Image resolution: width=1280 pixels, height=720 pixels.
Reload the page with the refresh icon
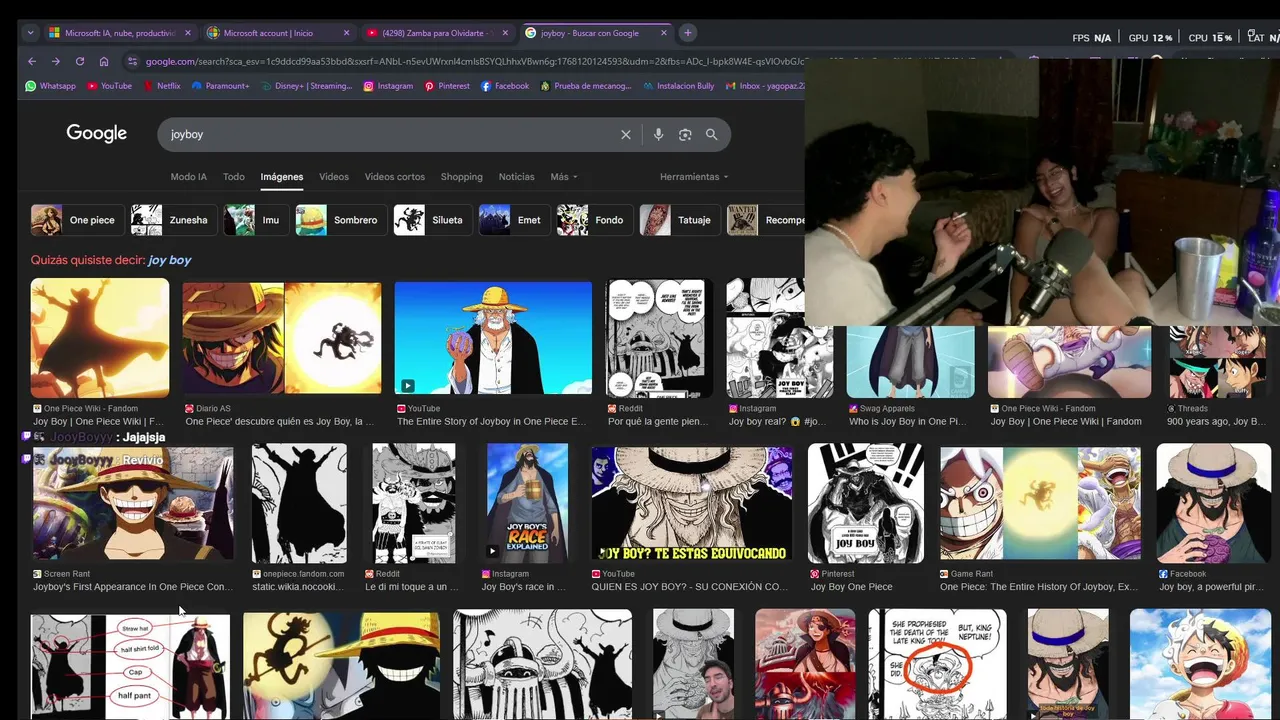[x=79, y=61]
